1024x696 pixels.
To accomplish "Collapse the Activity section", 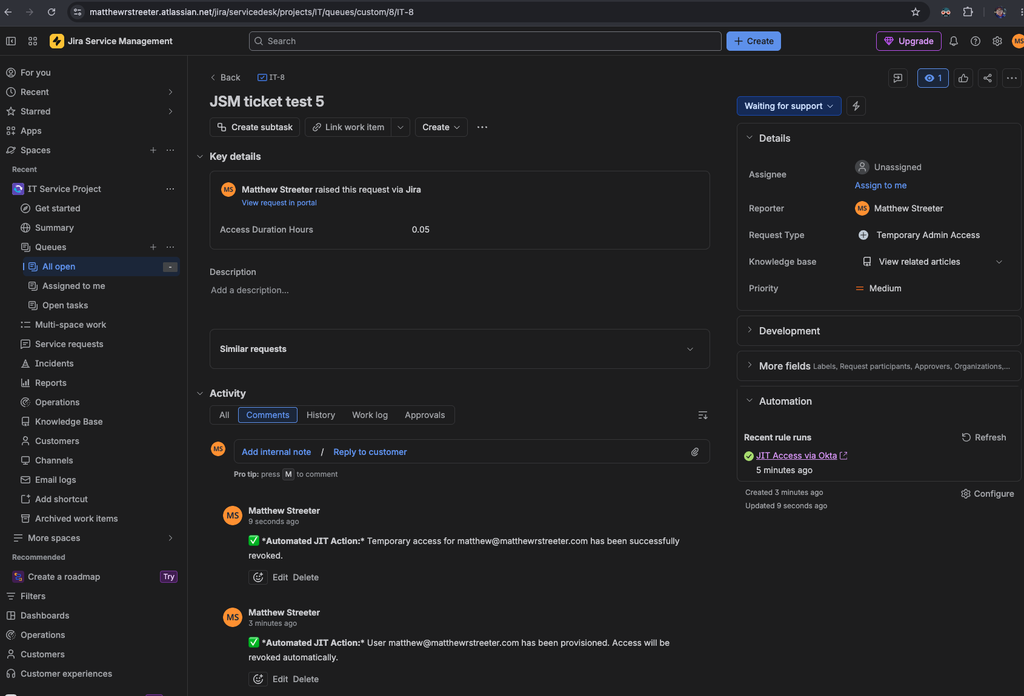I will click(200, 394).
